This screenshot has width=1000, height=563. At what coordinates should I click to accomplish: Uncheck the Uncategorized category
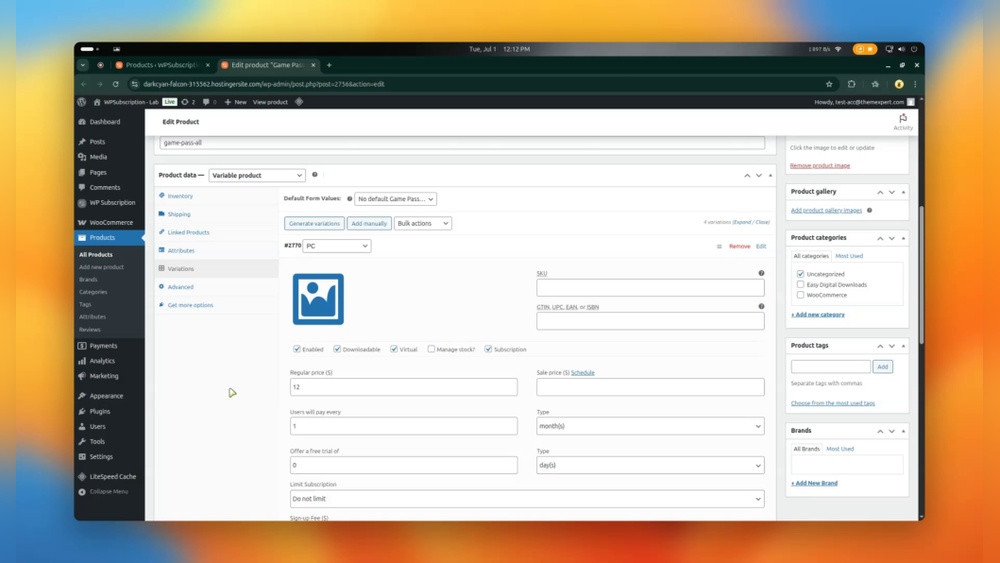(800, 274)
